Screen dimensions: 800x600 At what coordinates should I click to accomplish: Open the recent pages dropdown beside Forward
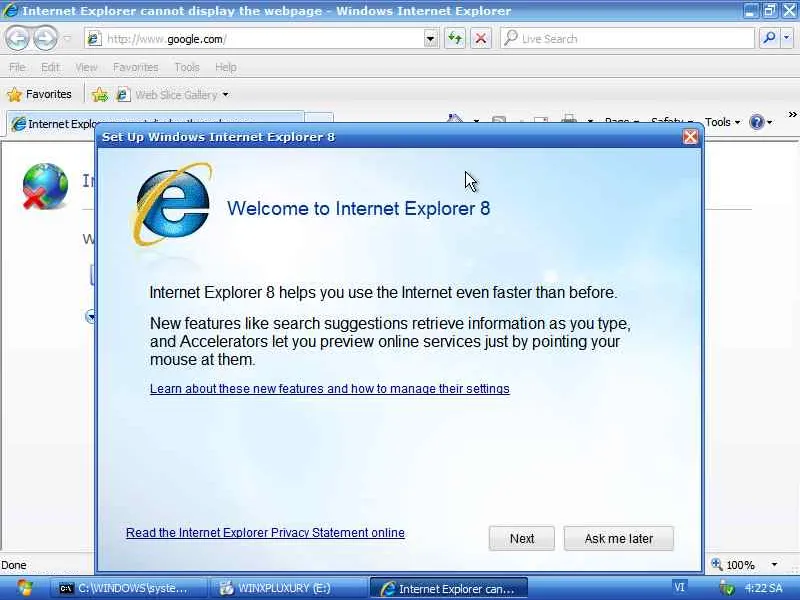tap(67, 39)
